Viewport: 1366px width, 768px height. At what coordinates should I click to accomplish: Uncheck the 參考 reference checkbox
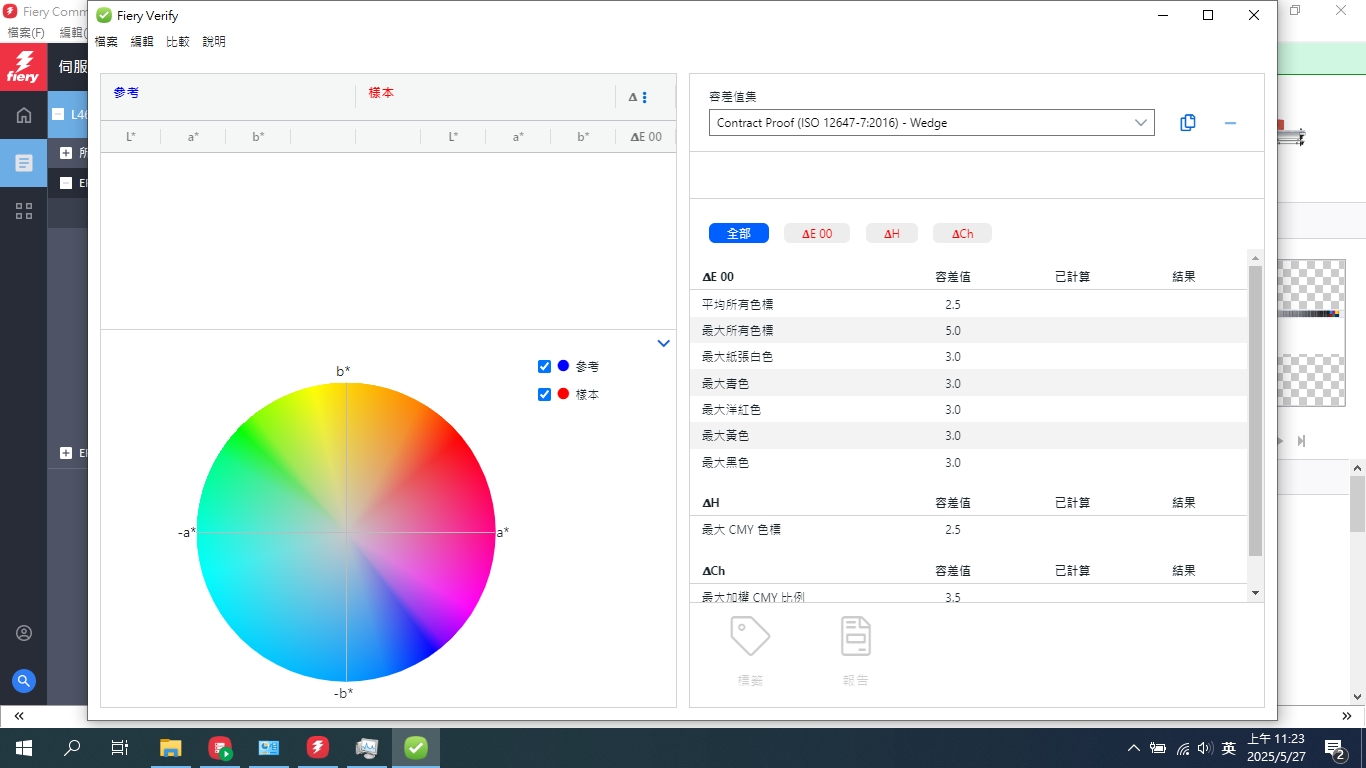pyautogui.click(x=544, y=366)
